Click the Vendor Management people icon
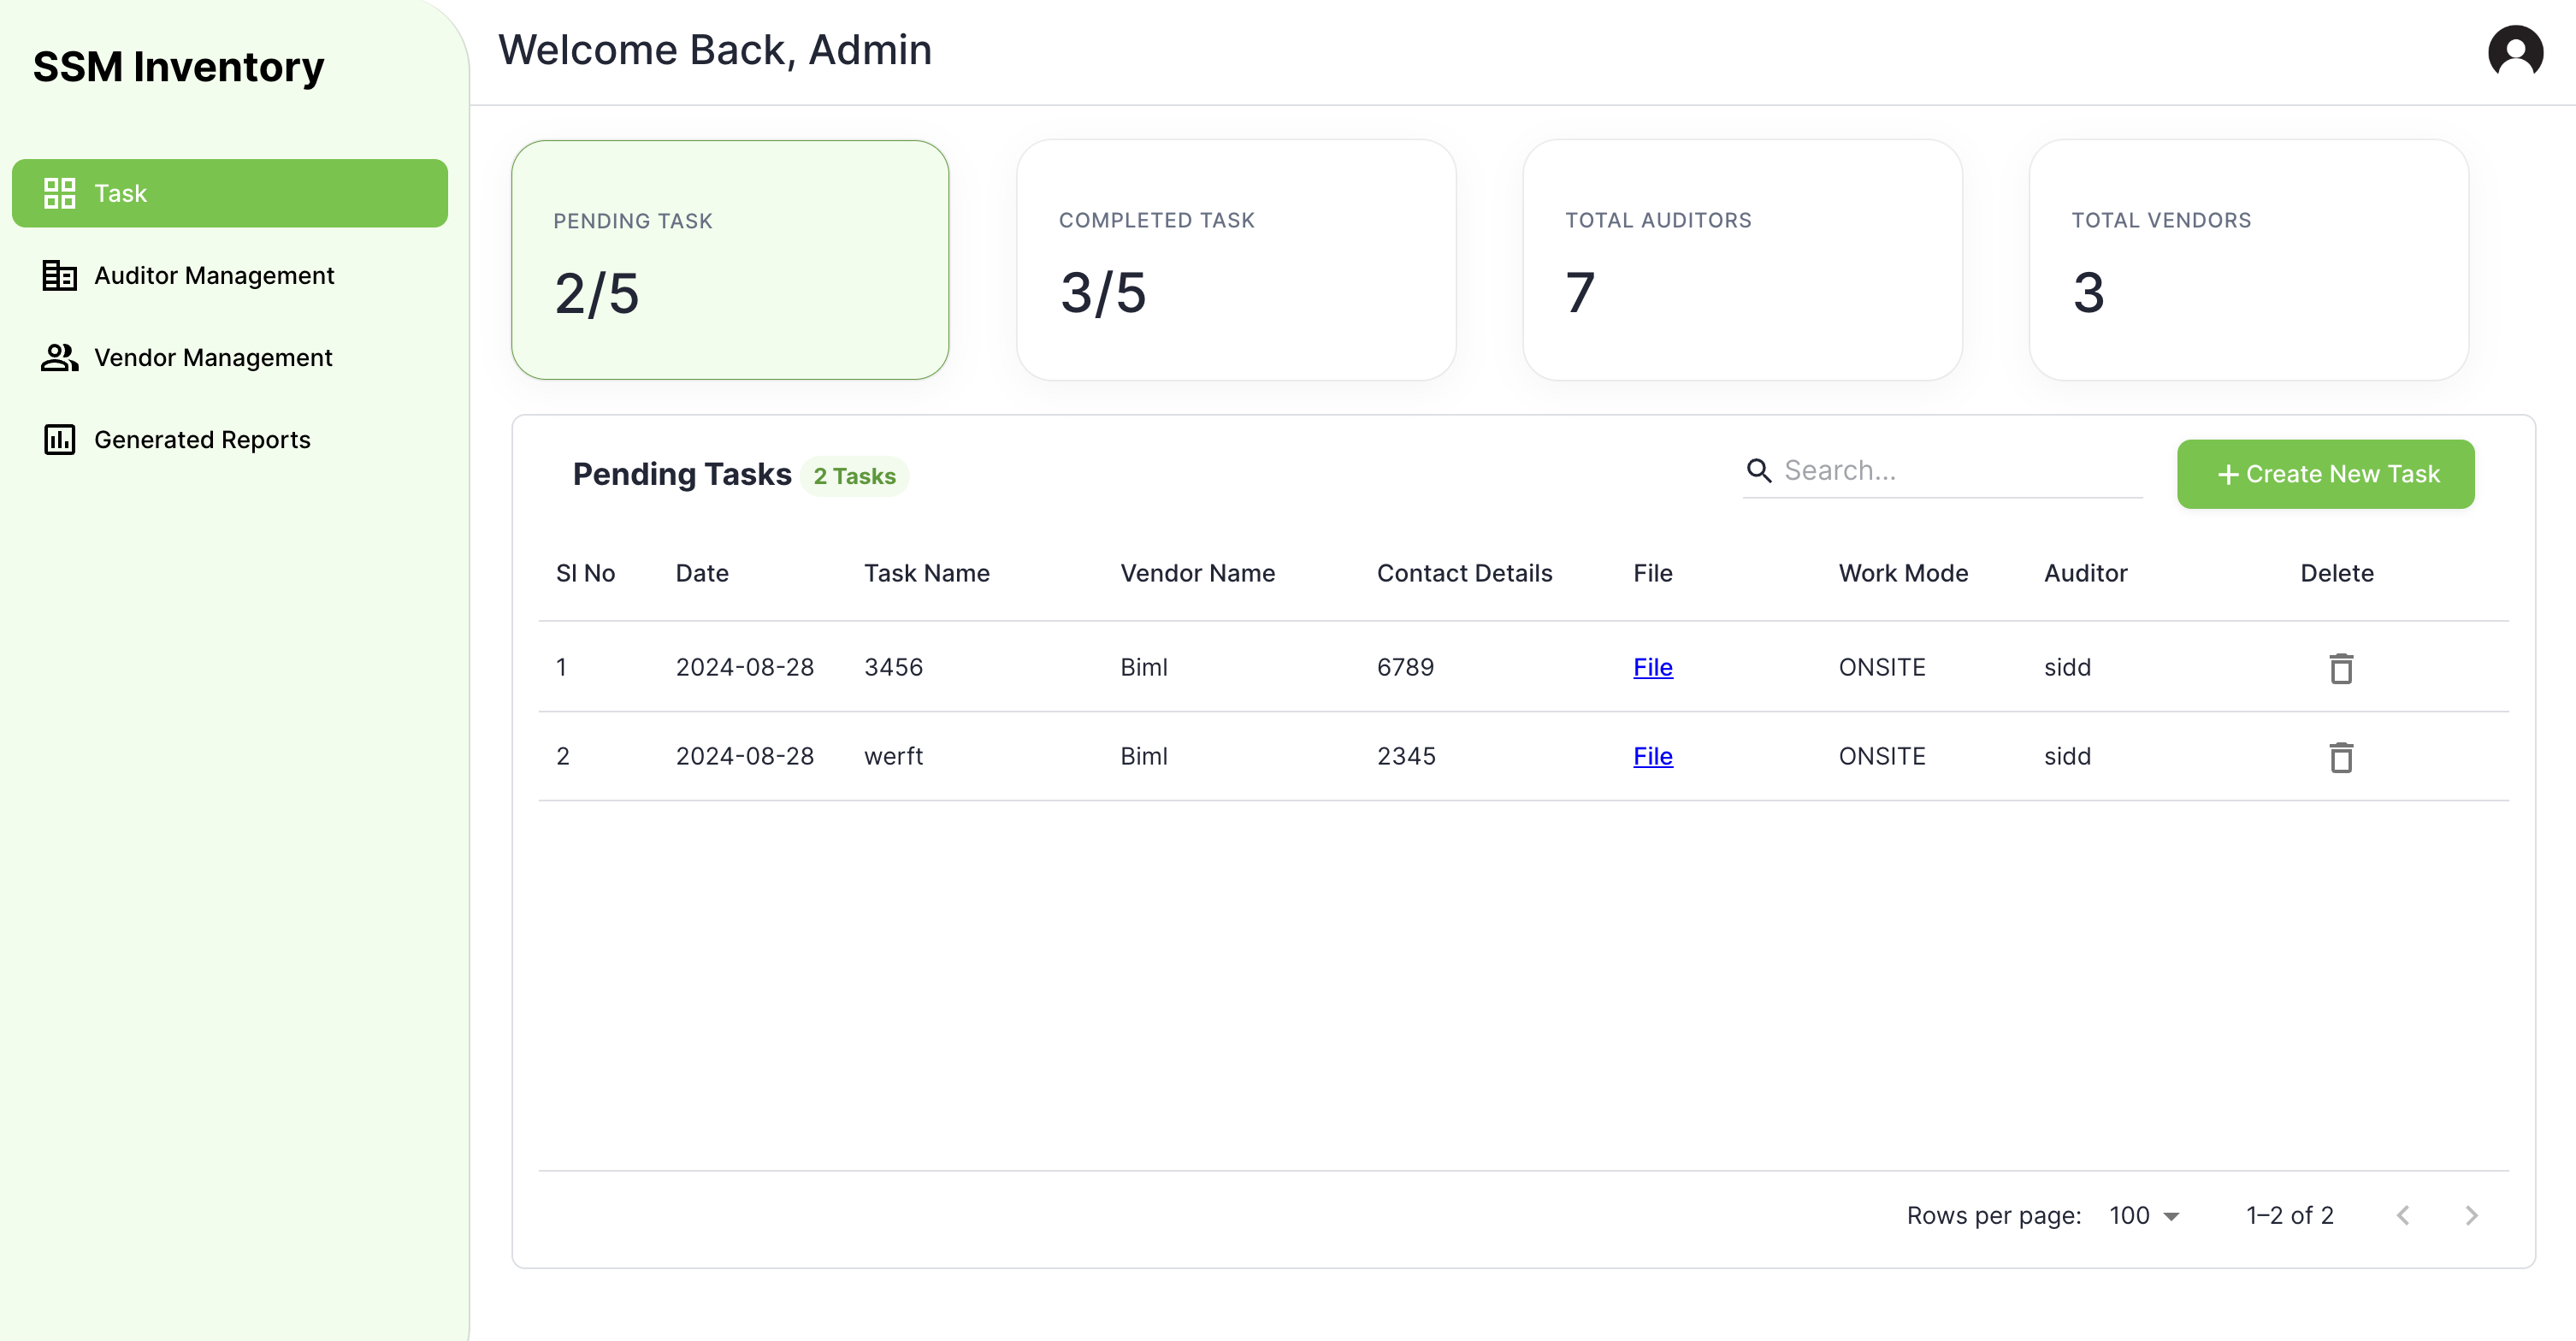 pyautogui.click(x=59, y=357)
